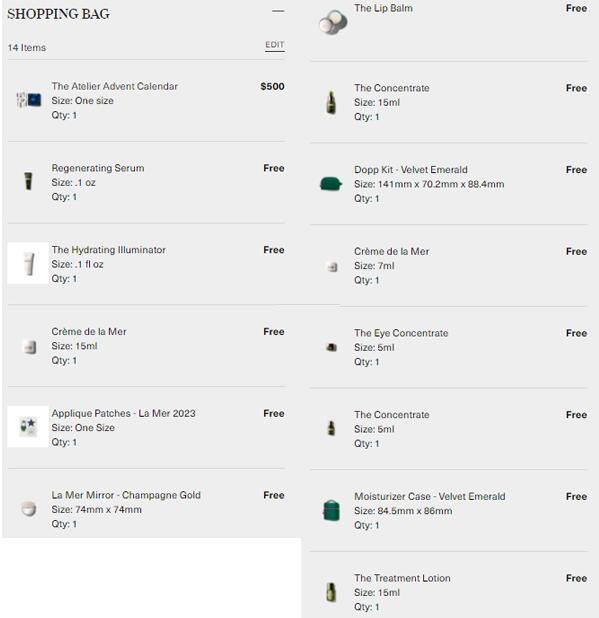This screenshot has height=618, width=599.
Task: View The Hydrating Illuminator thumbnail
Action: (28, 263)
